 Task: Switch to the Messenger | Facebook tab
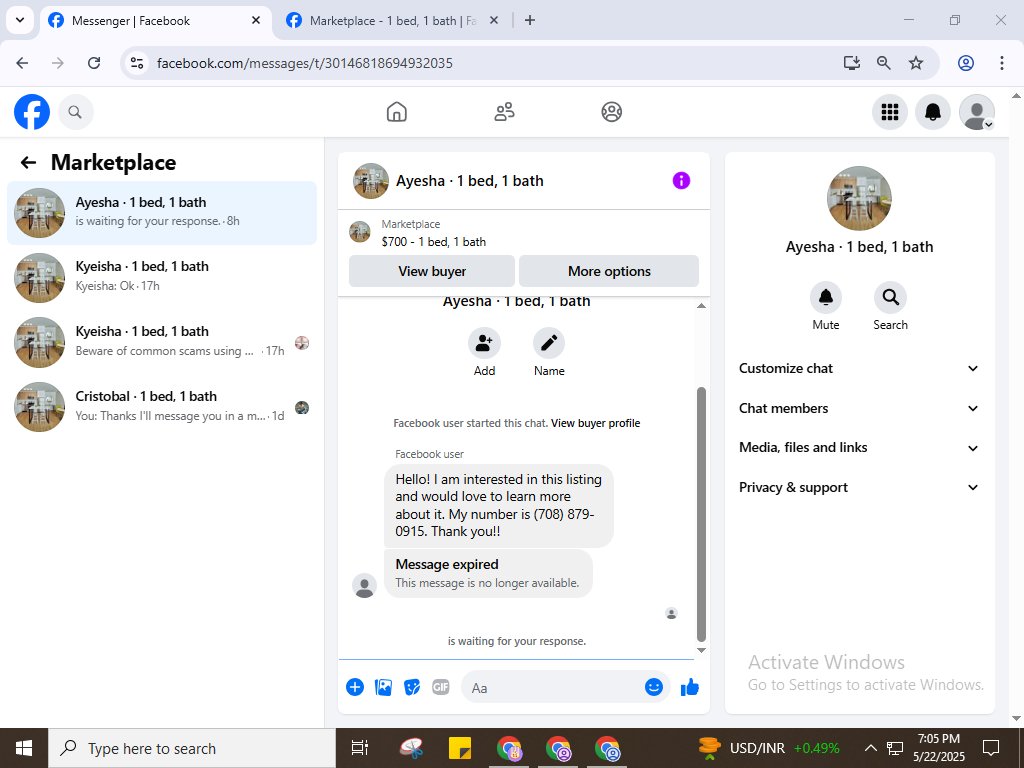click(156, 21)
